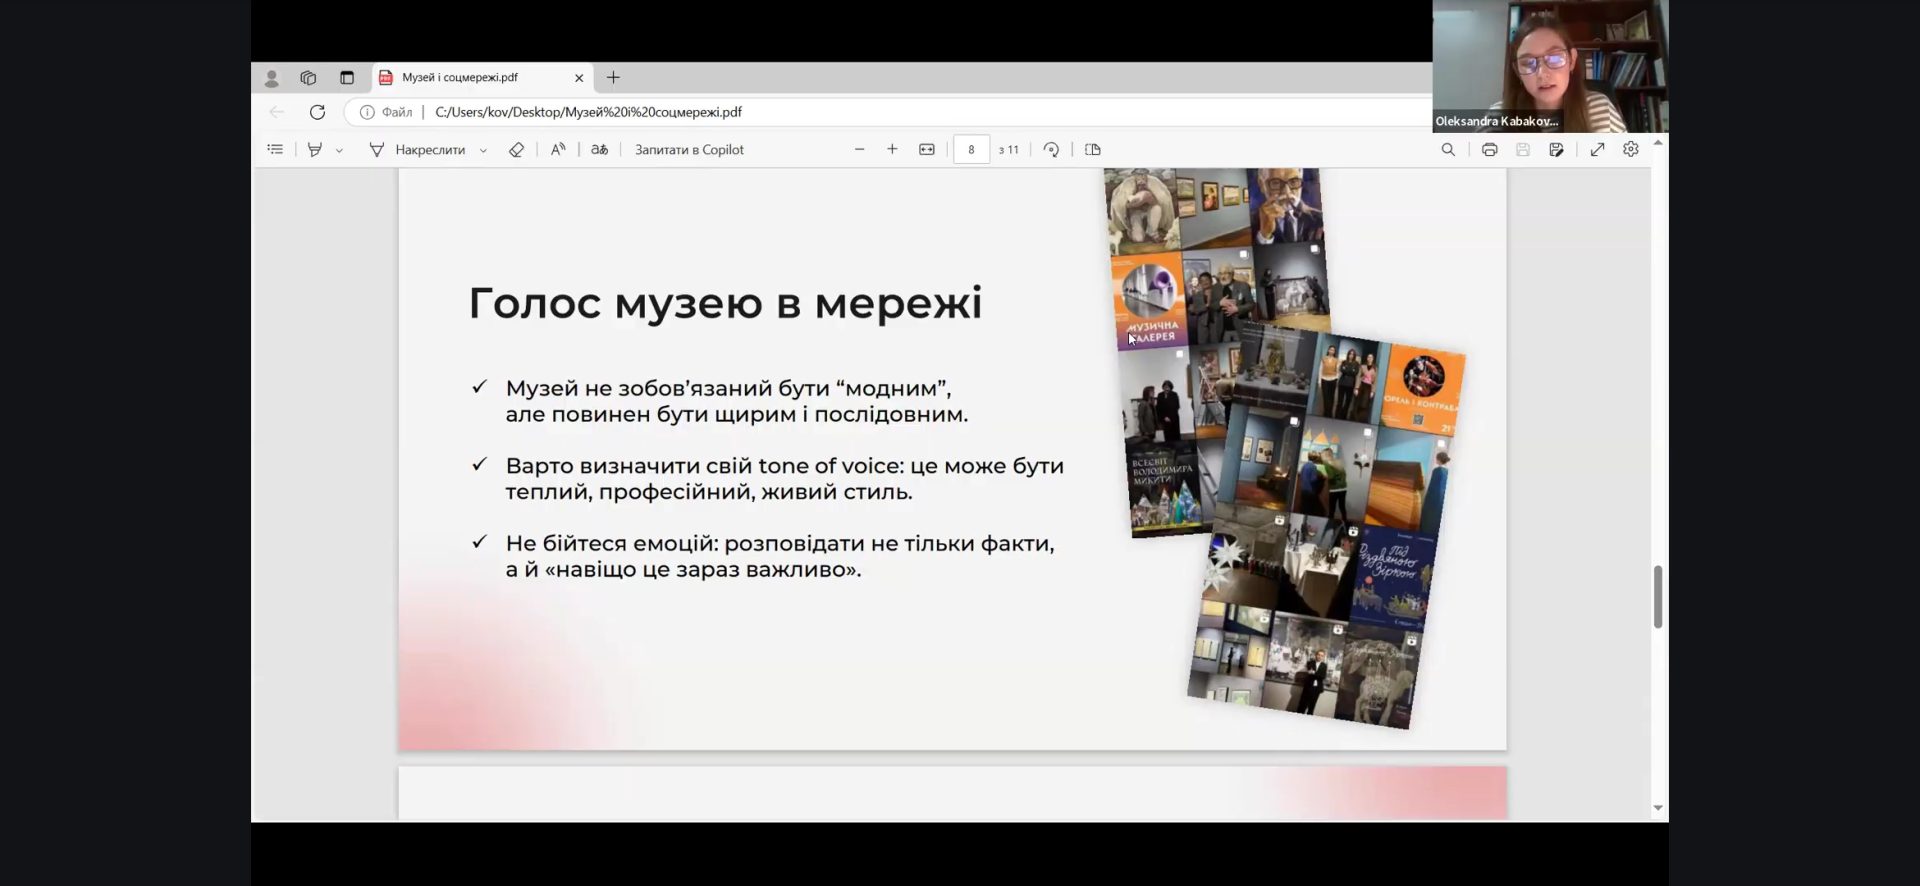Image resolution: width=1920 pixels, height=886 pixels.
Task: Click the Save As icon
Action: 1556,150
